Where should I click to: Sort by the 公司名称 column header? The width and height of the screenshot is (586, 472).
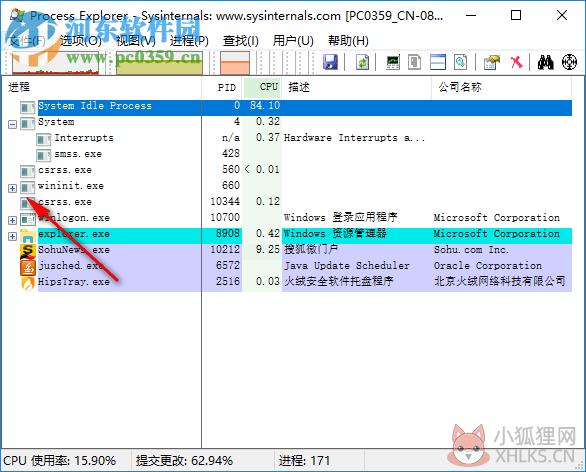pos(502,87)
